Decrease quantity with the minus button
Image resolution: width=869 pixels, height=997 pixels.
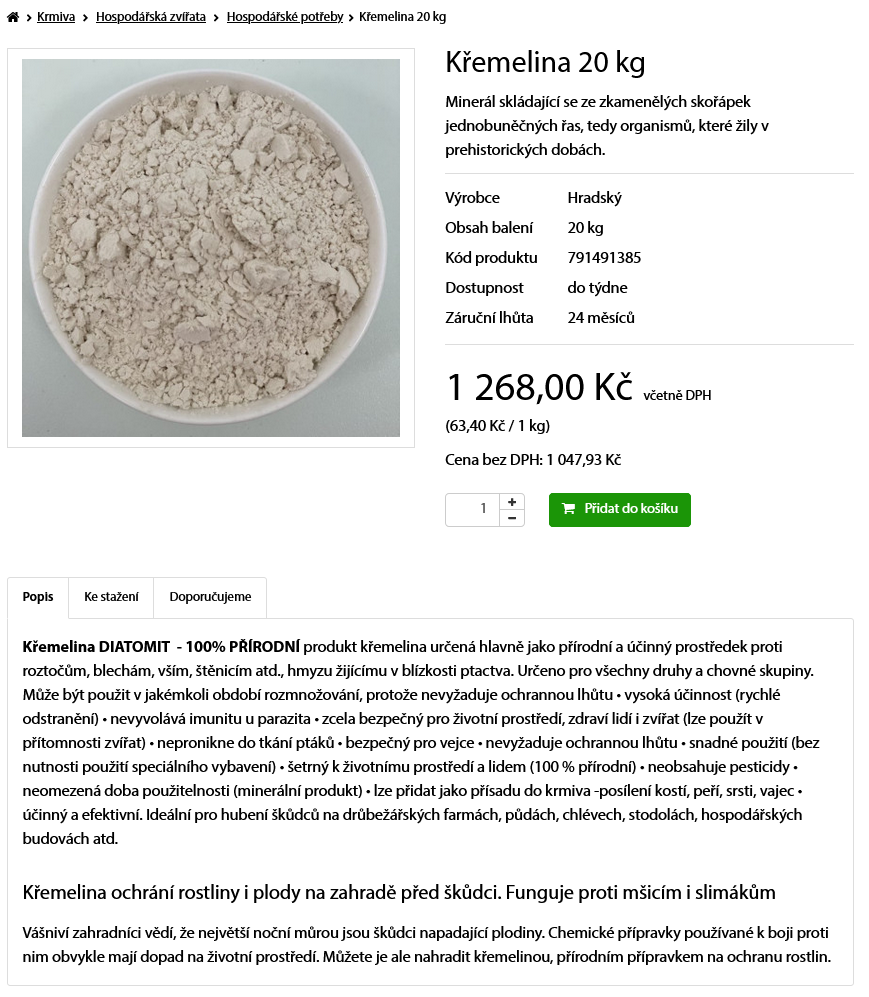point(512,518)
